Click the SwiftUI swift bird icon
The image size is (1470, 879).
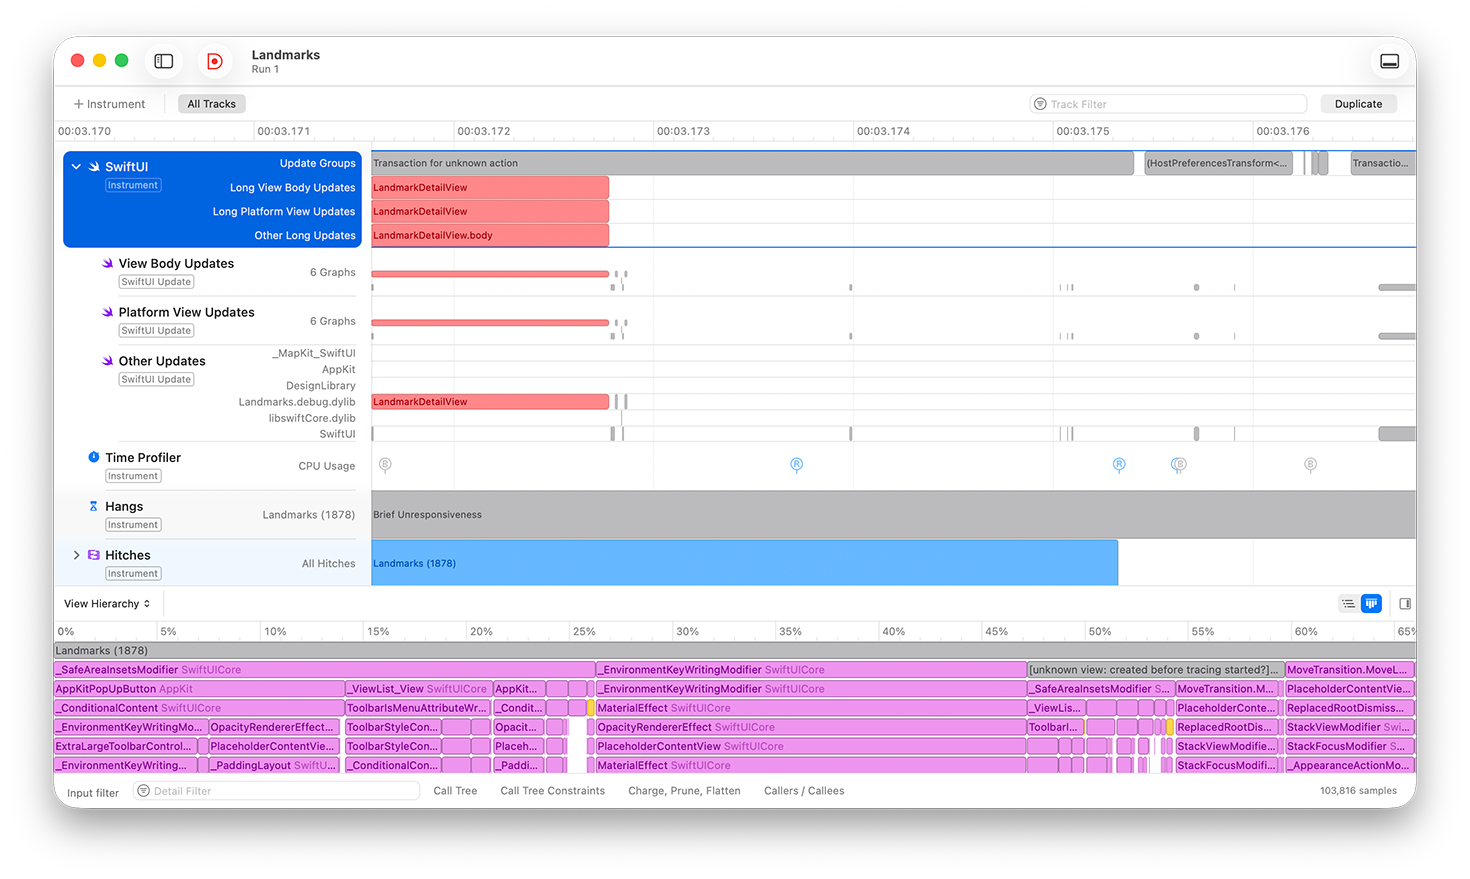[94, 167]
